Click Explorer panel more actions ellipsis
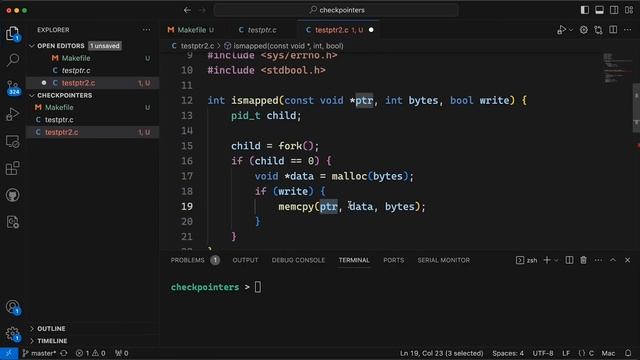The height and width of the screenshot is (360, 640). 146,30
